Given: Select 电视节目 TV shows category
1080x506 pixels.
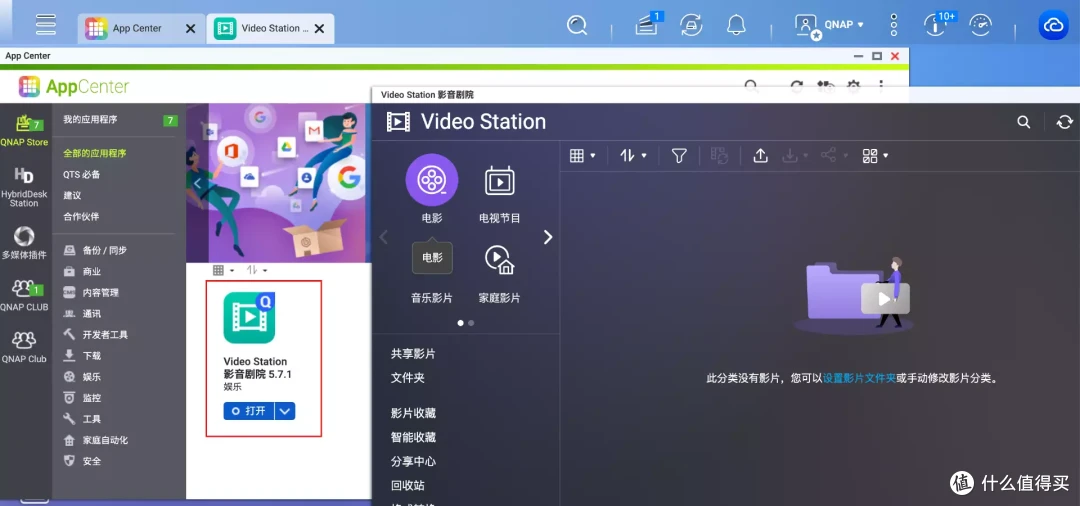Looking at the screenshot, I should pyautogui.click(x=499, y=193).
